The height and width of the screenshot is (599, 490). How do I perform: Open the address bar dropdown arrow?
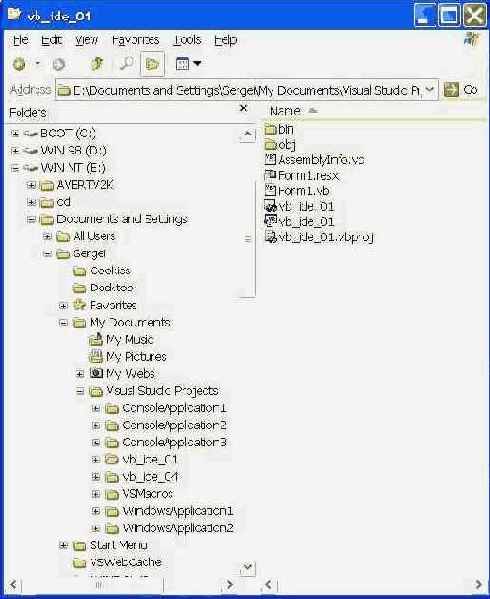(430, 90)
